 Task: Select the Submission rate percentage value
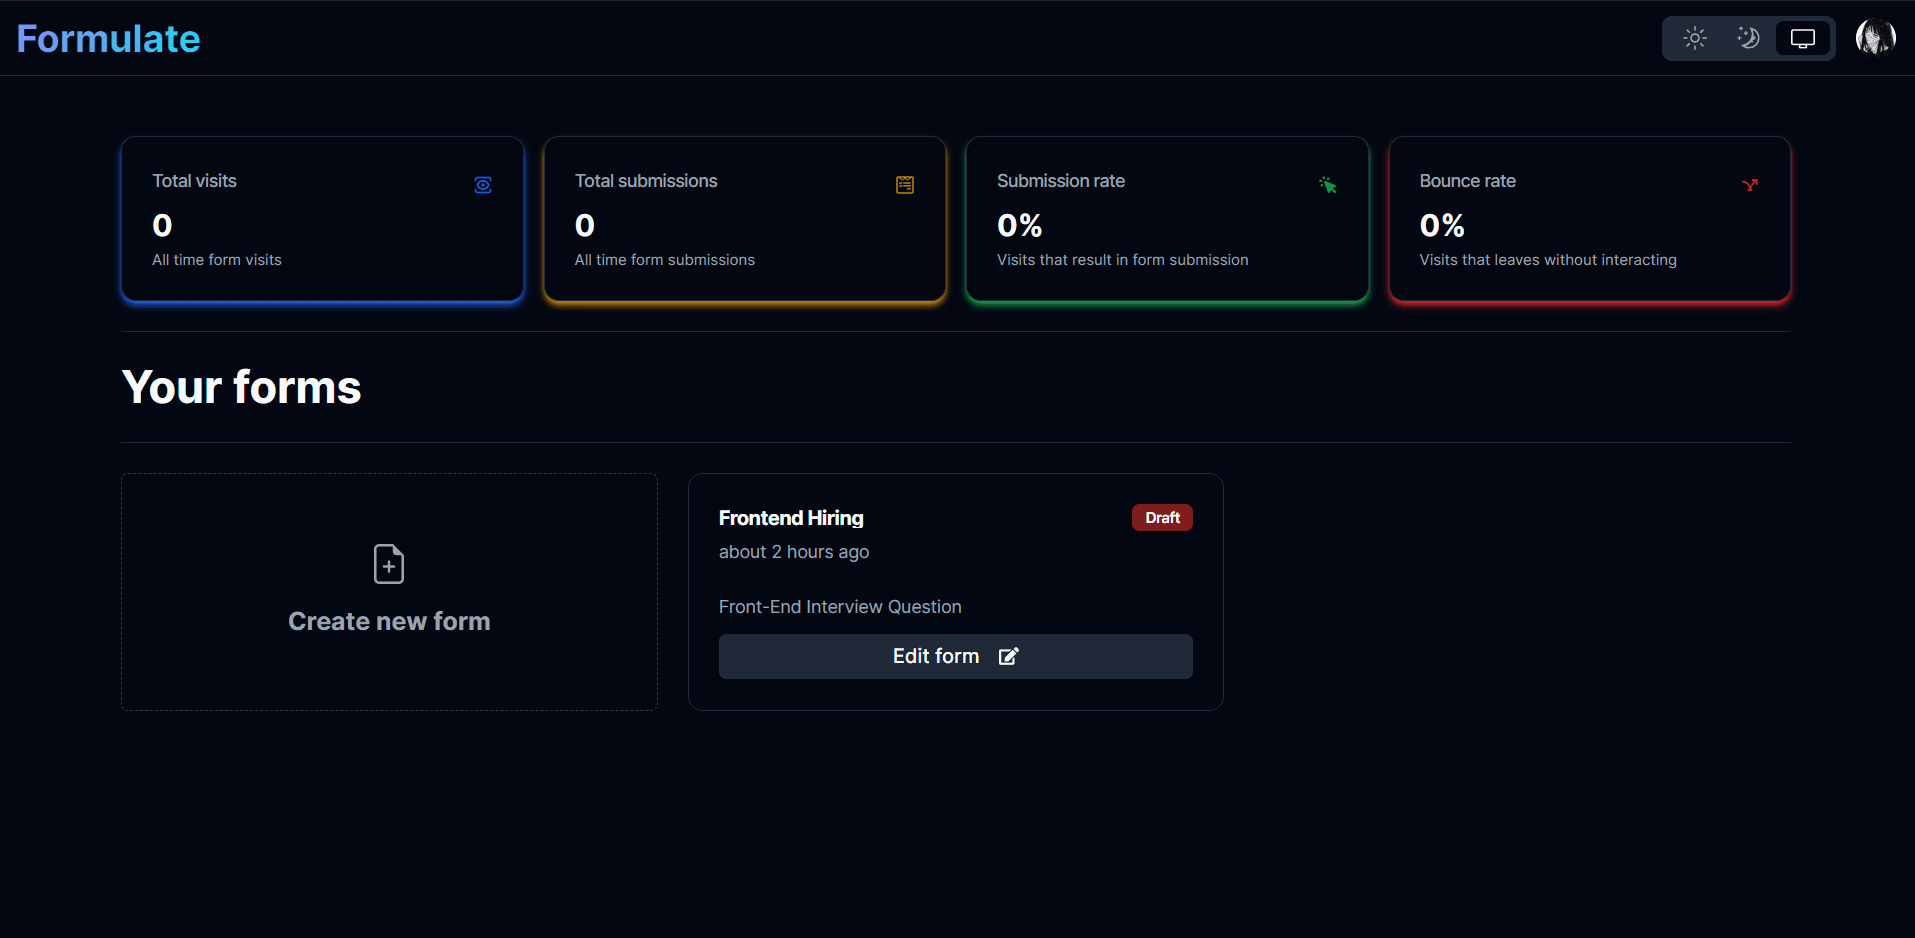pos(1019,226)
